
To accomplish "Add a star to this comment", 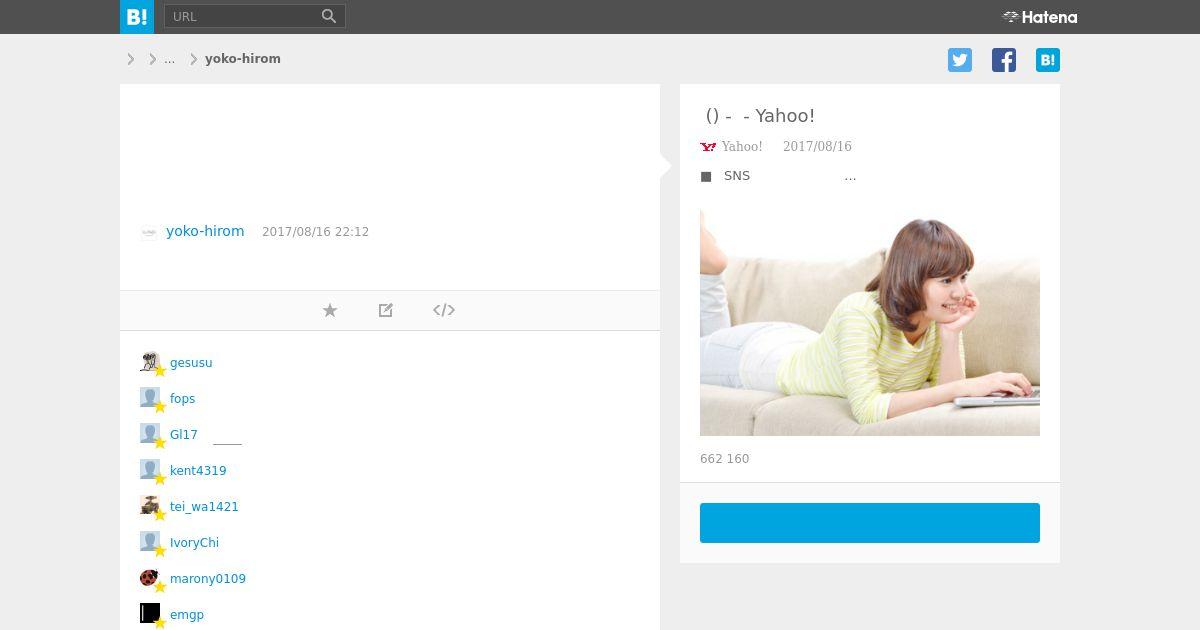I will point(330,310).
